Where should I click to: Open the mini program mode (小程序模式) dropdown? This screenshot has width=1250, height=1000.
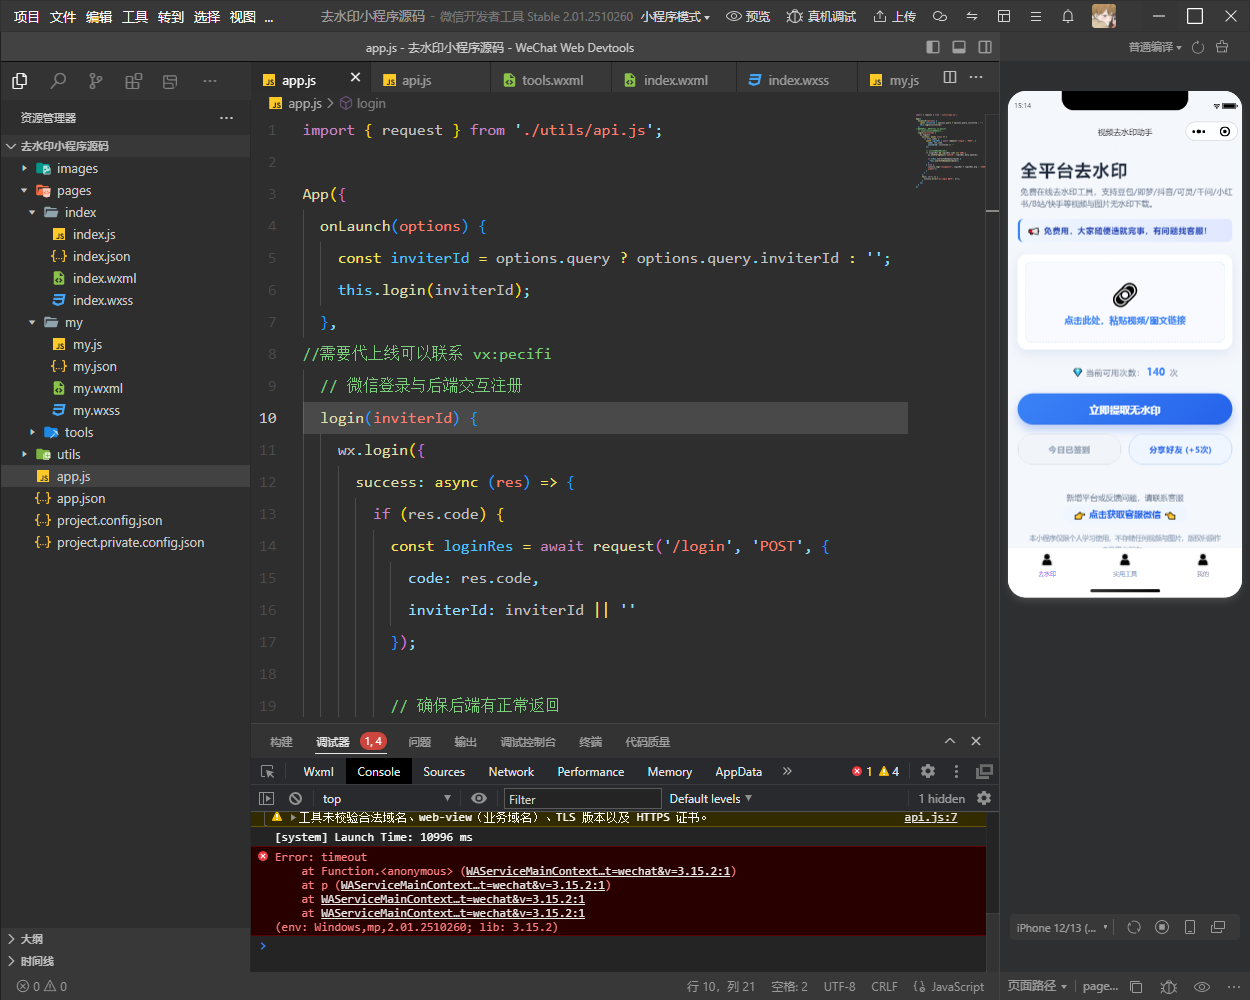[676, 17]
